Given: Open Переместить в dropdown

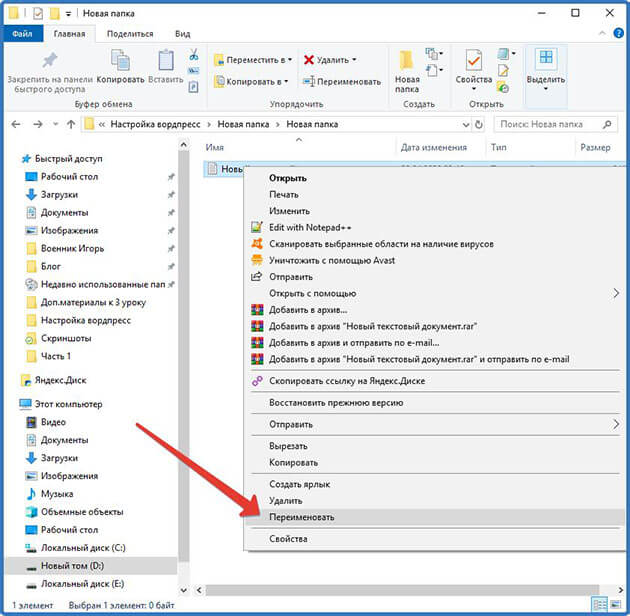Looking at the screenshot, I should 253,60.
